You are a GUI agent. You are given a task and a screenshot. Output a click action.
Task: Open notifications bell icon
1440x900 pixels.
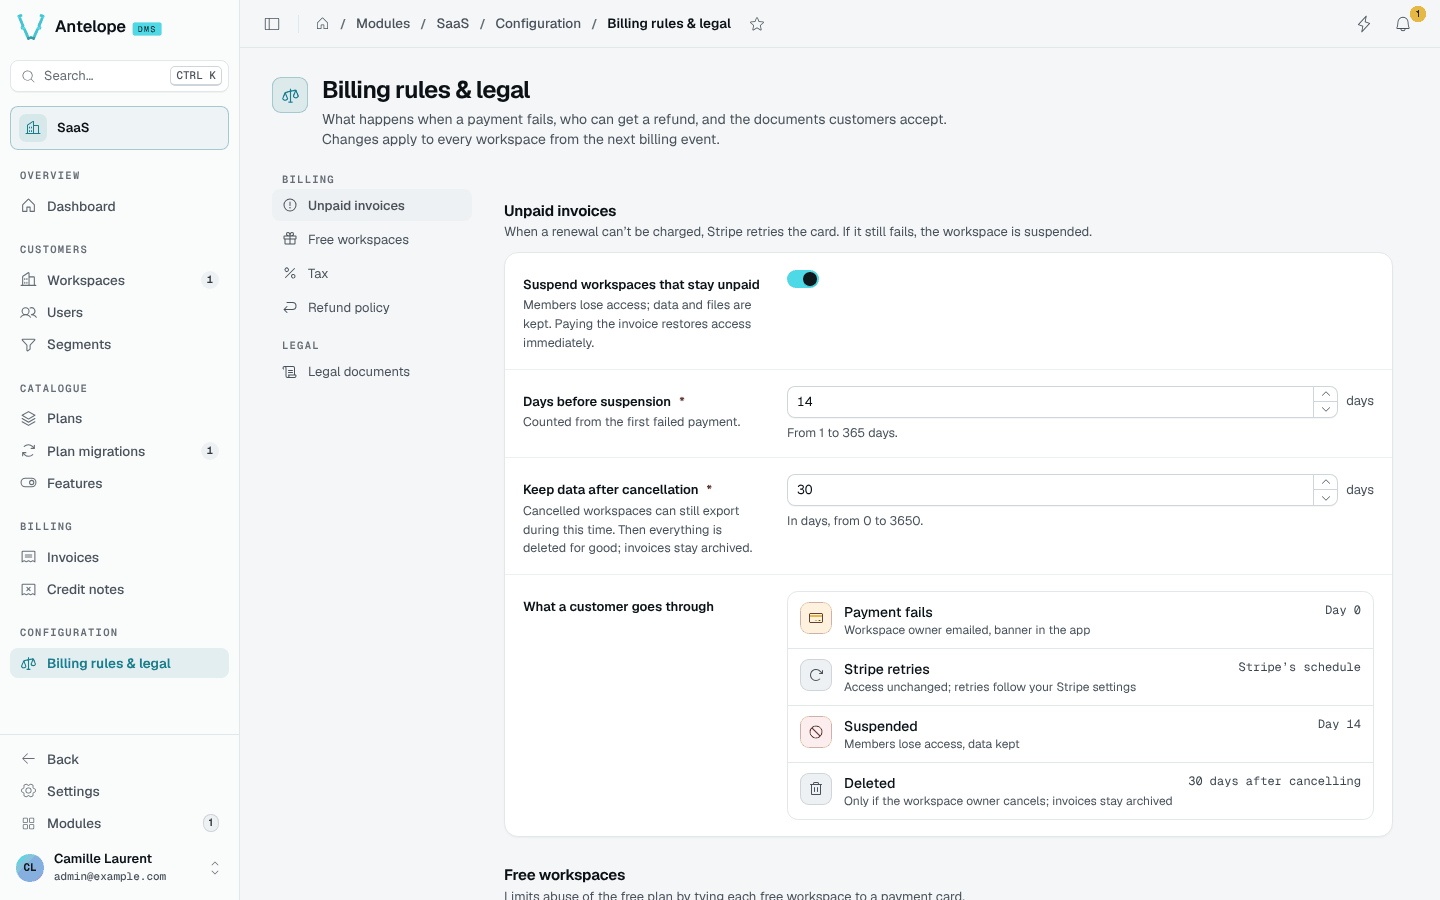(x=1403, y=24)
